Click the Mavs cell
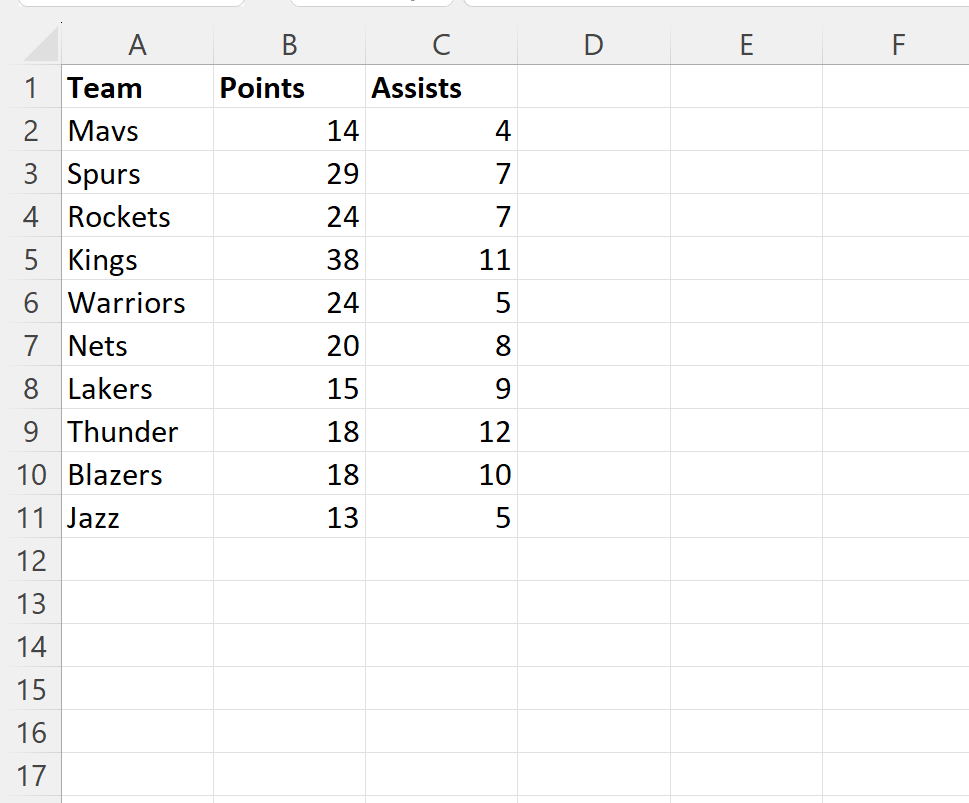Screen dimensions: 969x803 [137, 131]
